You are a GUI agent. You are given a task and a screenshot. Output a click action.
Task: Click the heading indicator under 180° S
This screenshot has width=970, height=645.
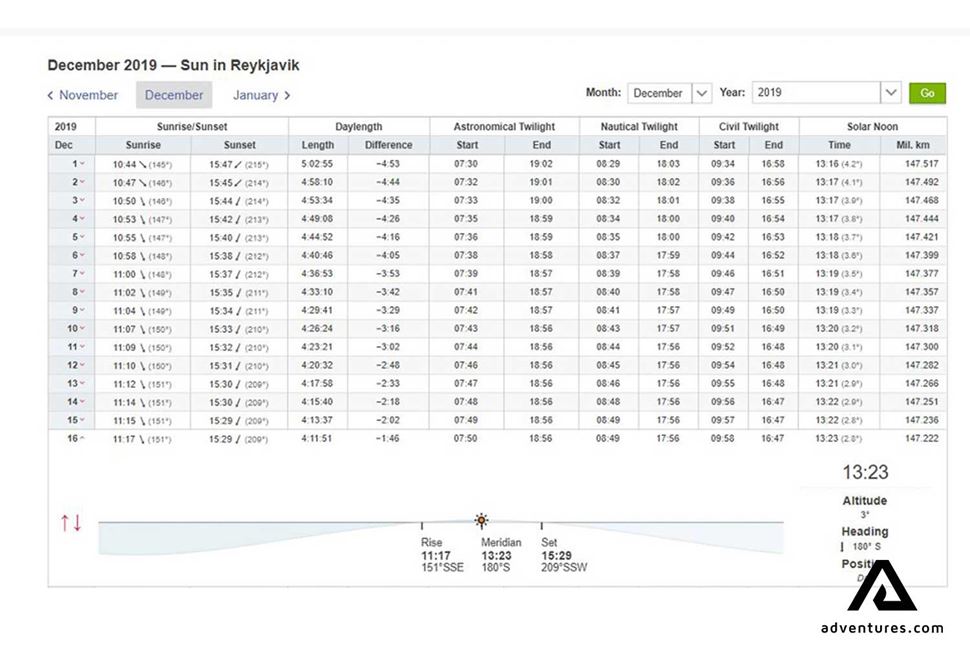[x=841, y=548]
